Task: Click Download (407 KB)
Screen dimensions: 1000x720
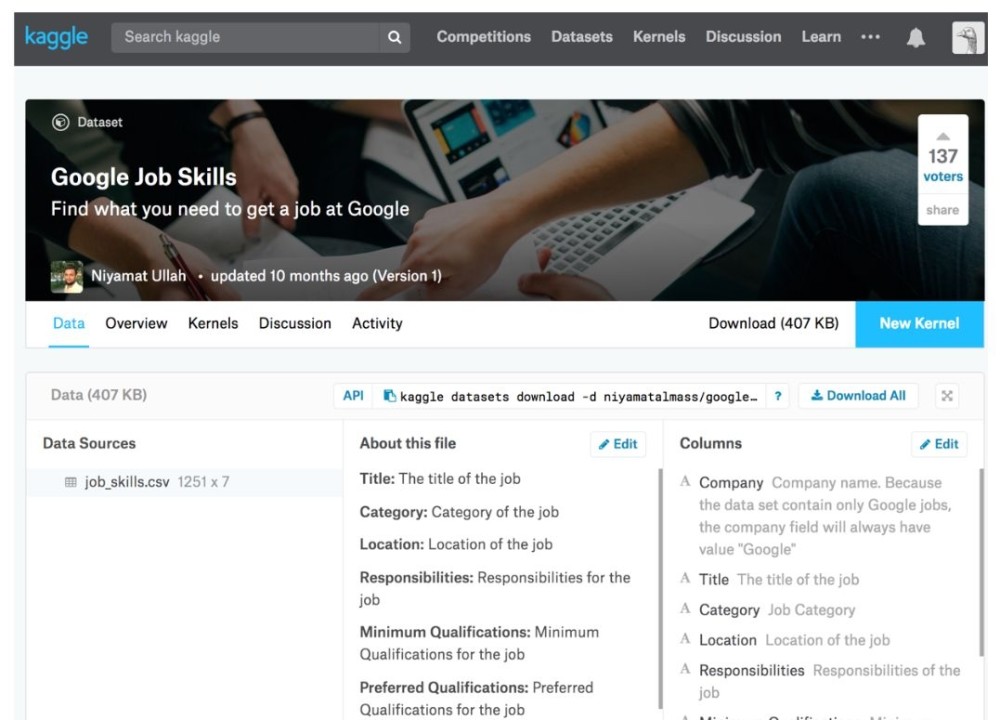Action: tap(774, 323)
